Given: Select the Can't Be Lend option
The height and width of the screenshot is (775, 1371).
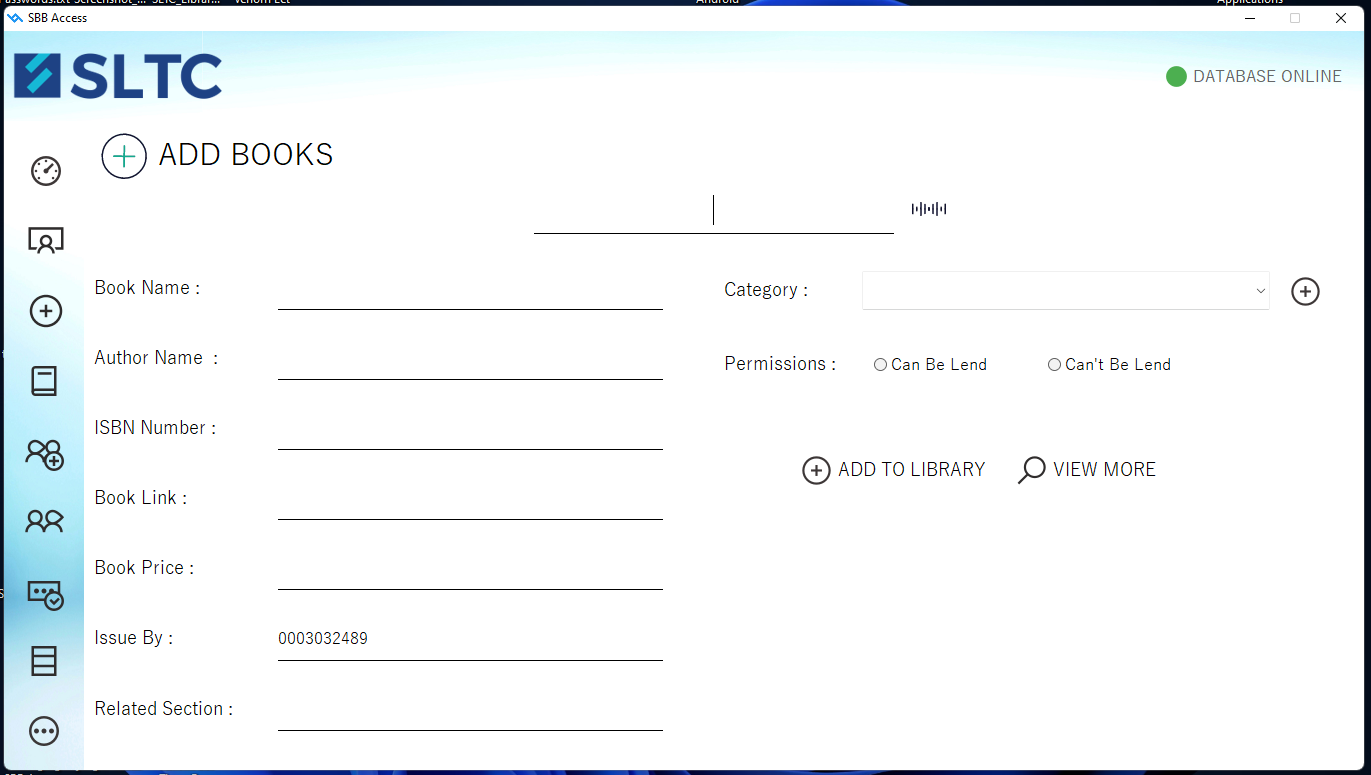Looking at the screenshot, I should 1109,365.
